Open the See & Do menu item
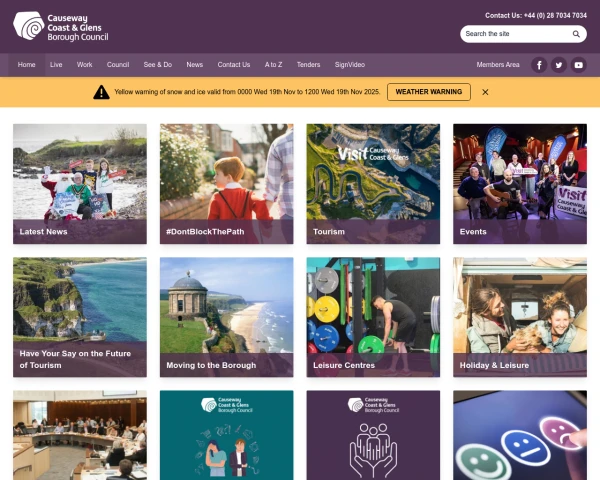This screenshot has width=600, height=480. click(158, 65)
